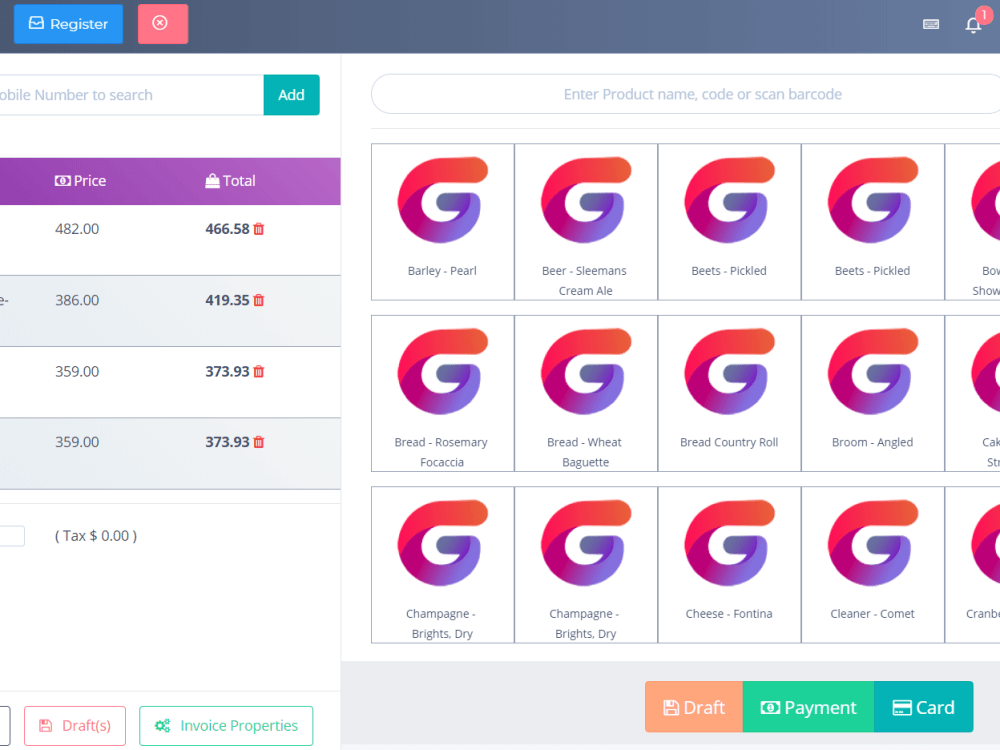Add Bread - Wheat Baguette product
Screen dimensions: 1000x750
coord(585,393)
